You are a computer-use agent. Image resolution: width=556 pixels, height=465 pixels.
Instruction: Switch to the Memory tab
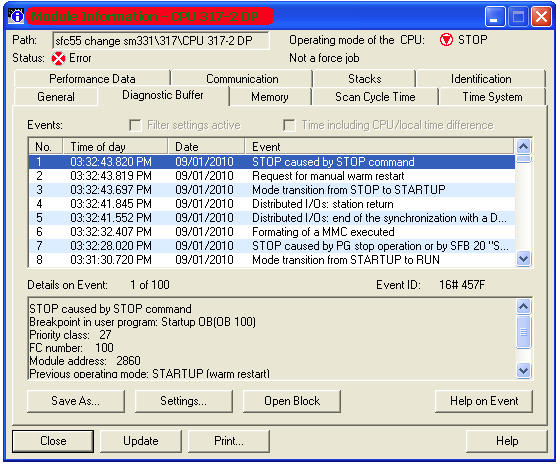tap(270, 97)
